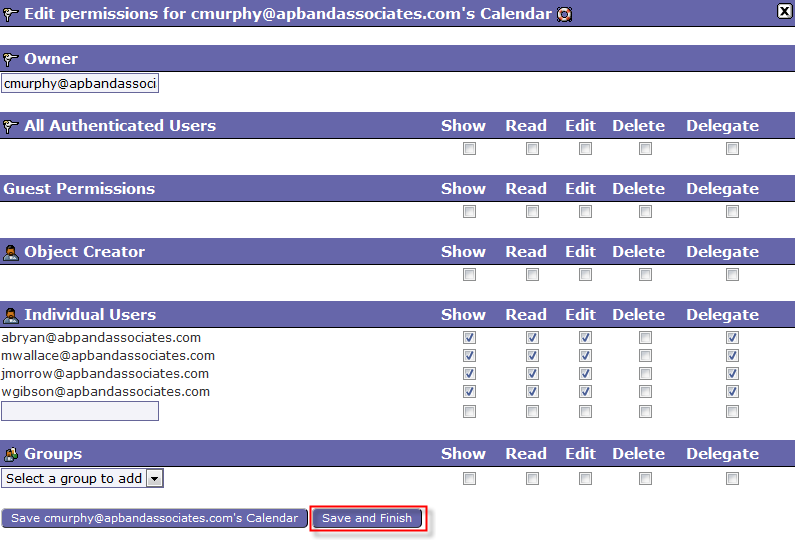Uncheck Delegate for mwallace@apbandassociates.com
This screenshot has height=546, width=795.
tap(732, 356)
